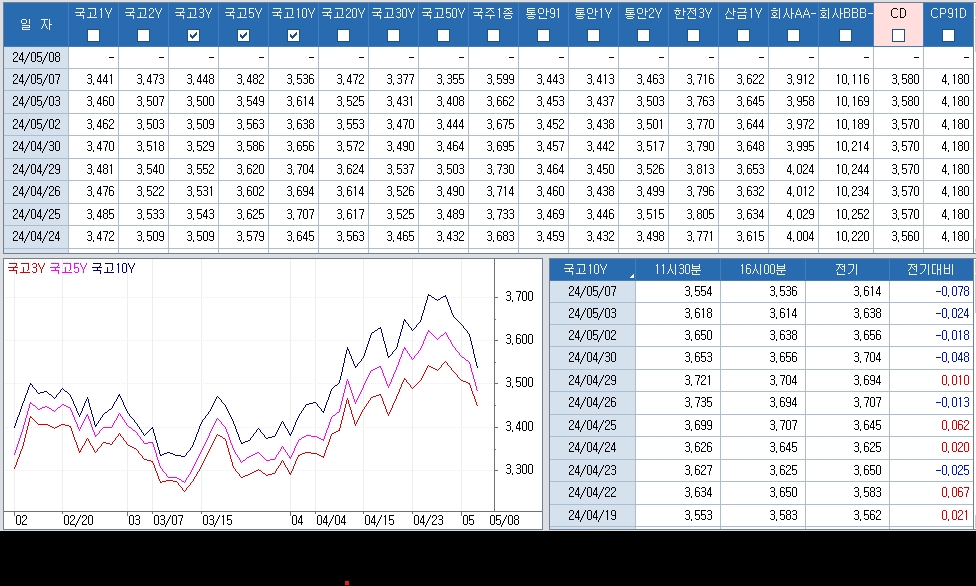The width and height of the screenshot is (976, 586).
Task: Click the 국고5Y legend label in chart
Action: point(68,268)
